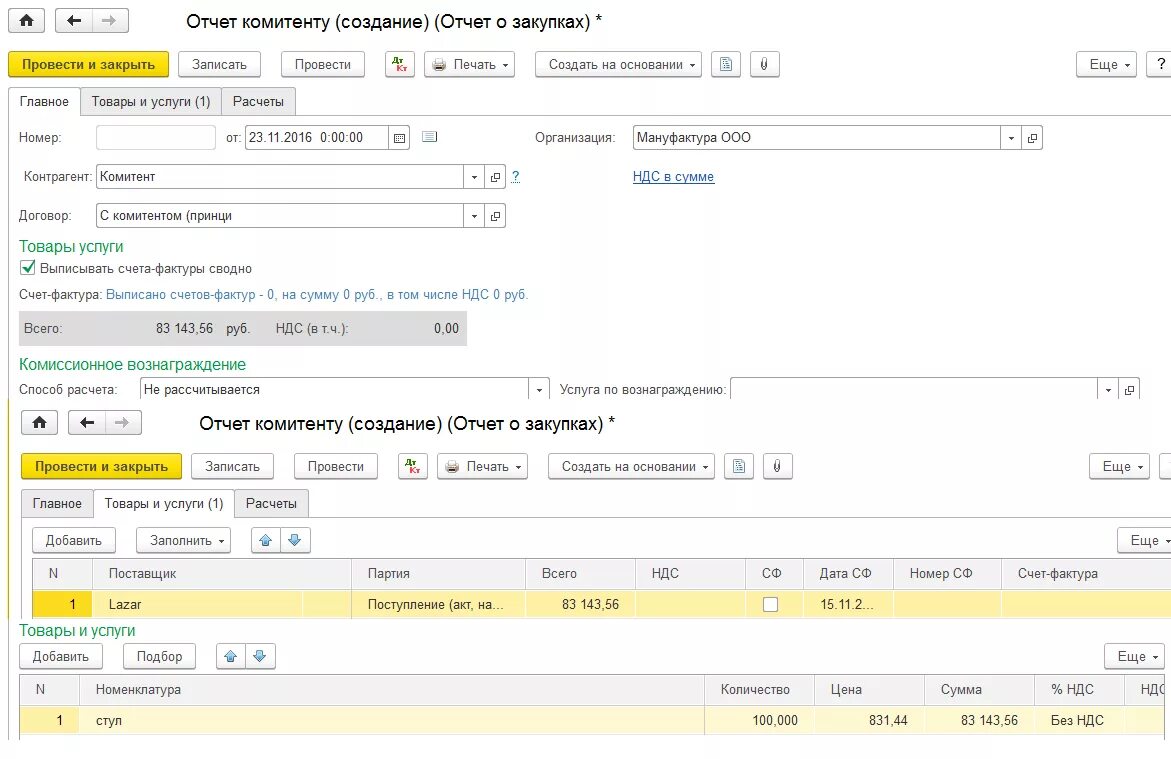Open the Расчеты tab in upper window
The height and width of the screenshot is (759, 1171).
click(258, 101)
